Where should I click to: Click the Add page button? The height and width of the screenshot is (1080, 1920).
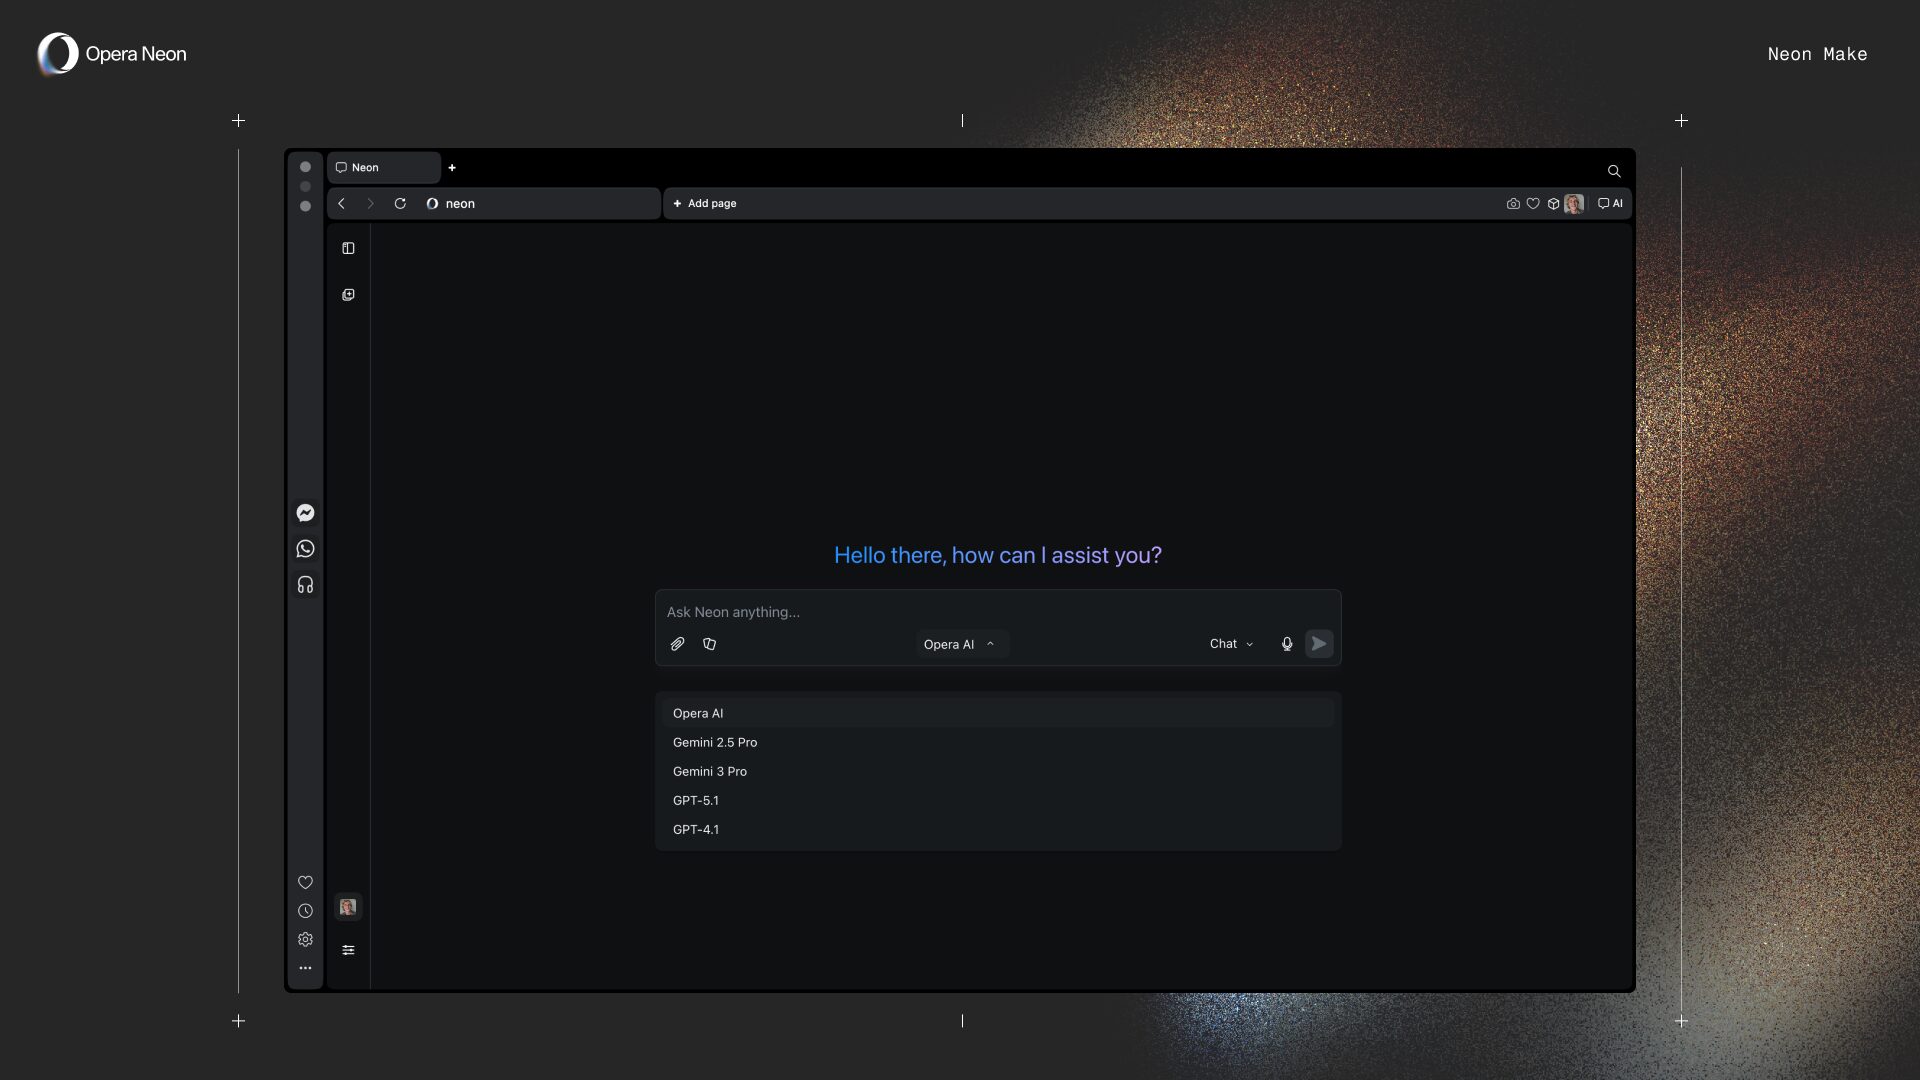point(705,204)
